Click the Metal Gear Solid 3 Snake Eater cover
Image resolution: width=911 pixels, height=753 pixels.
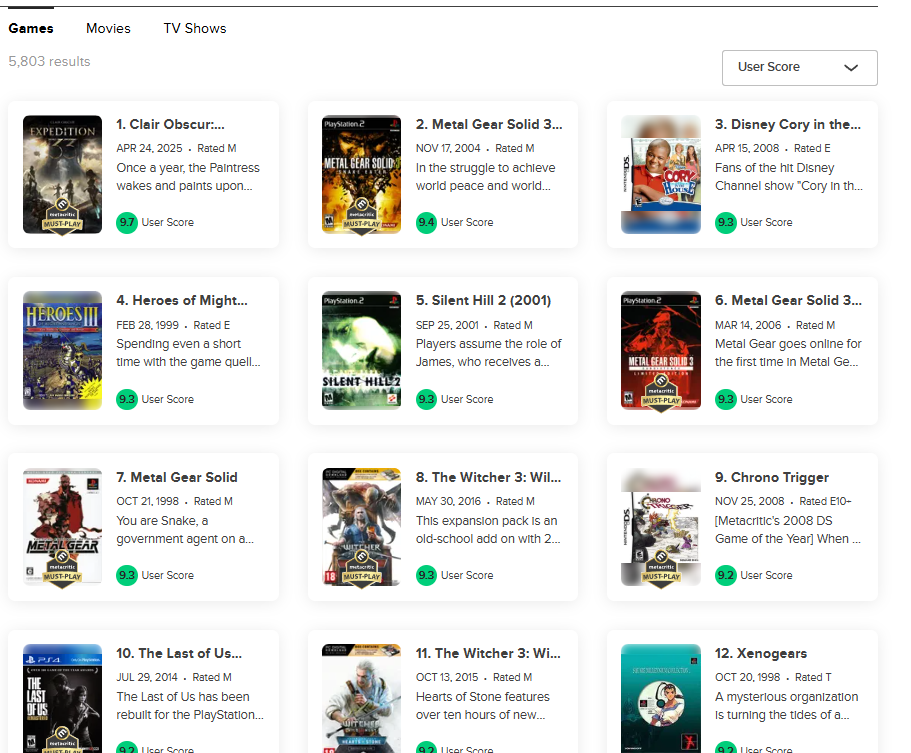coord(361,175)
